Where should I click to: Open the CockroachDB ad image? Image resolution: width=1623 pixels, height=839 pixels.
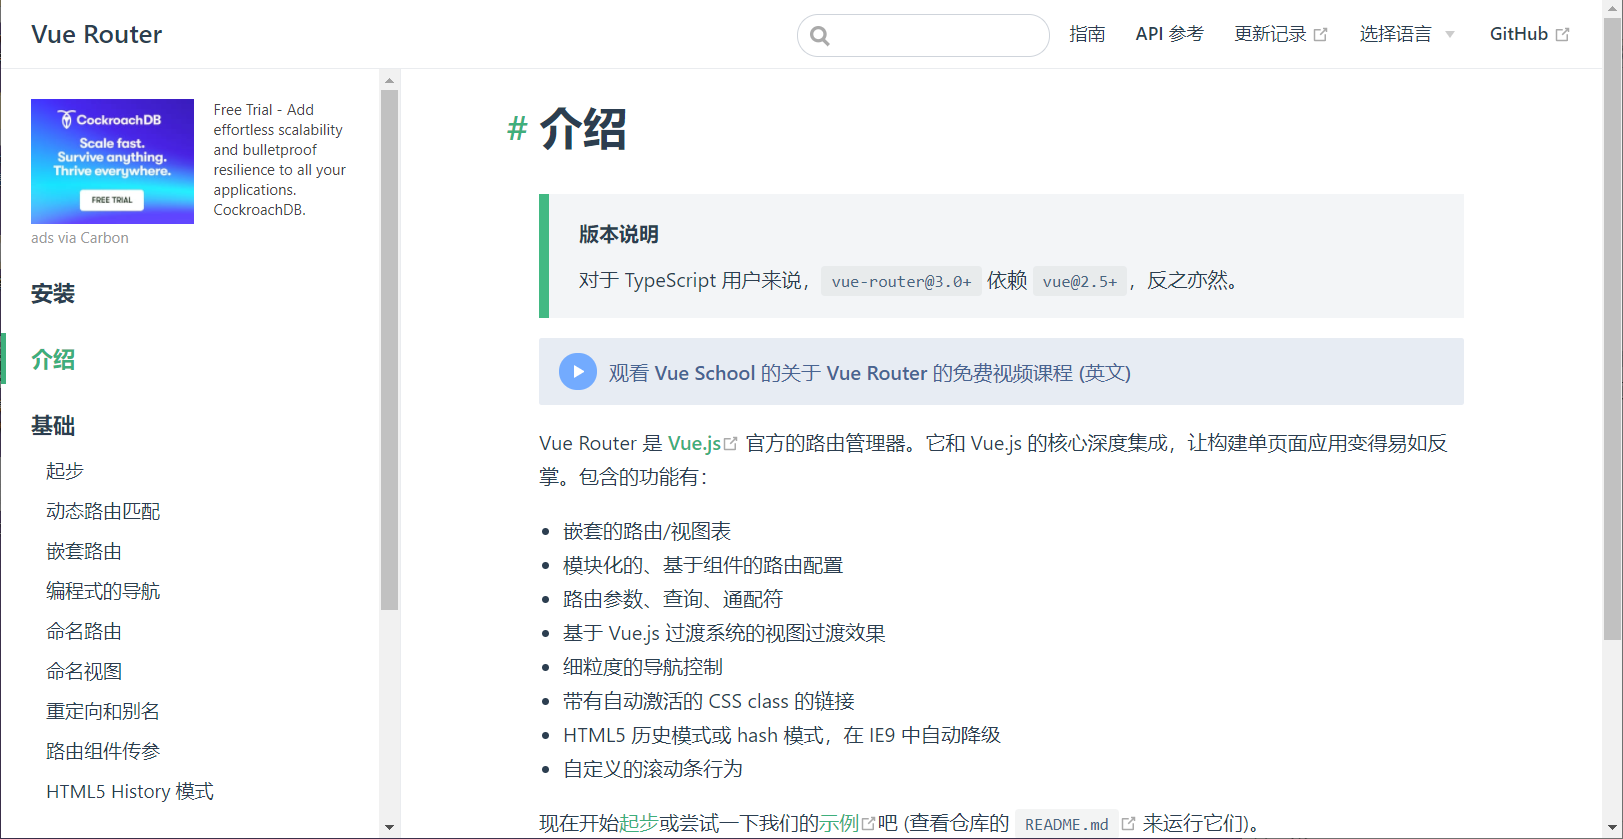click(112, 161)
